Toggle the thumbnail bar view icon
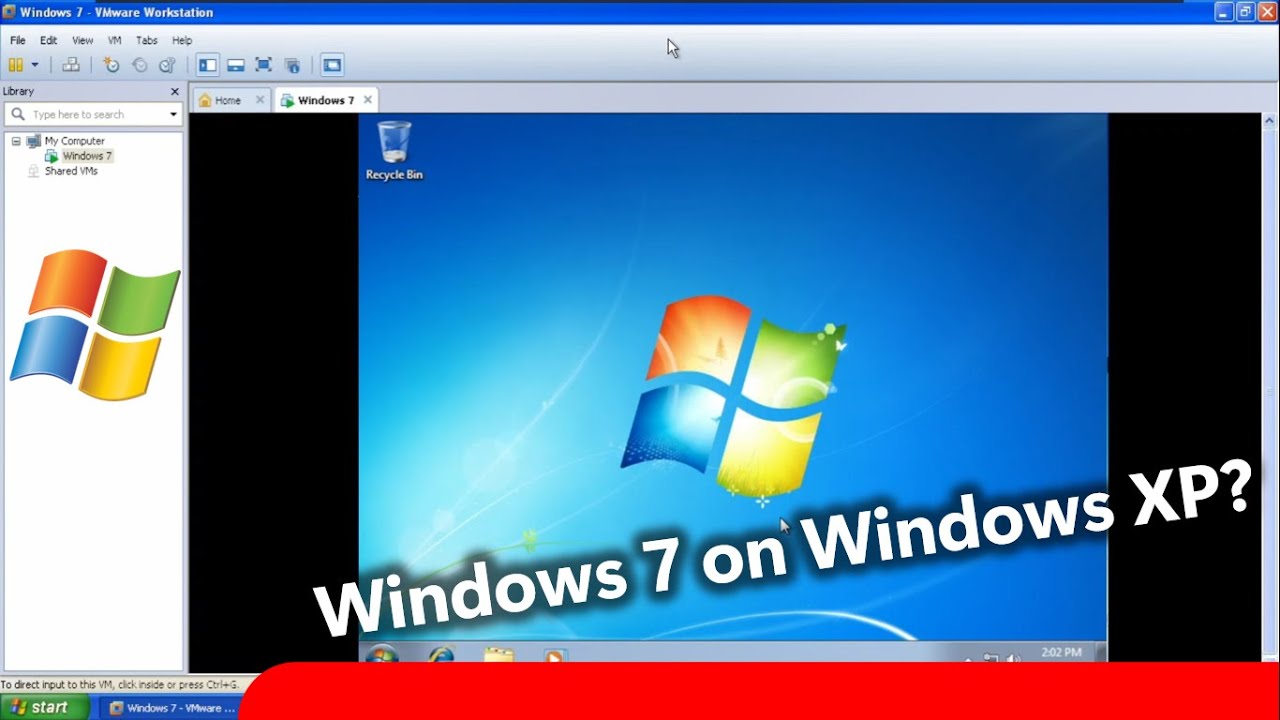Viewport: 1280px width, 720px height. 235,65
